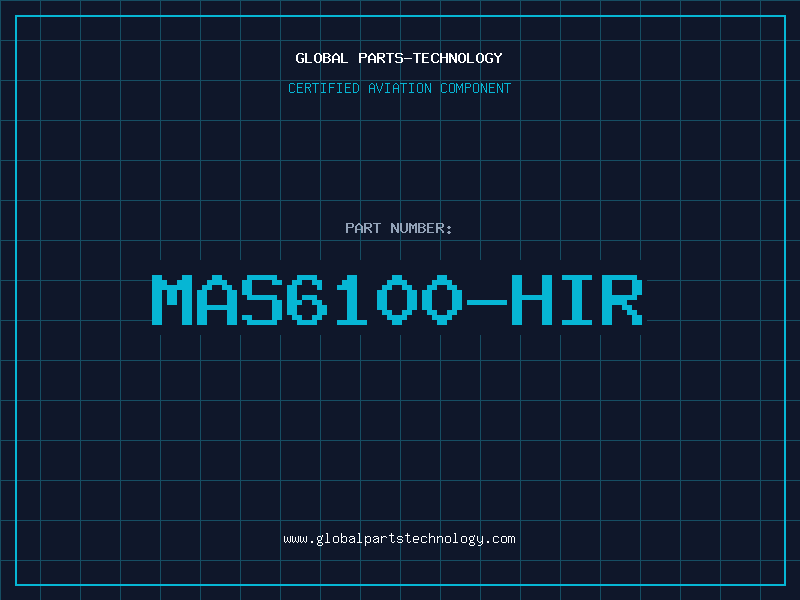The width and height of the screenshot is (800, 600).
Task: Select the part number MAS6100-HIR
Action: [397, 300]
